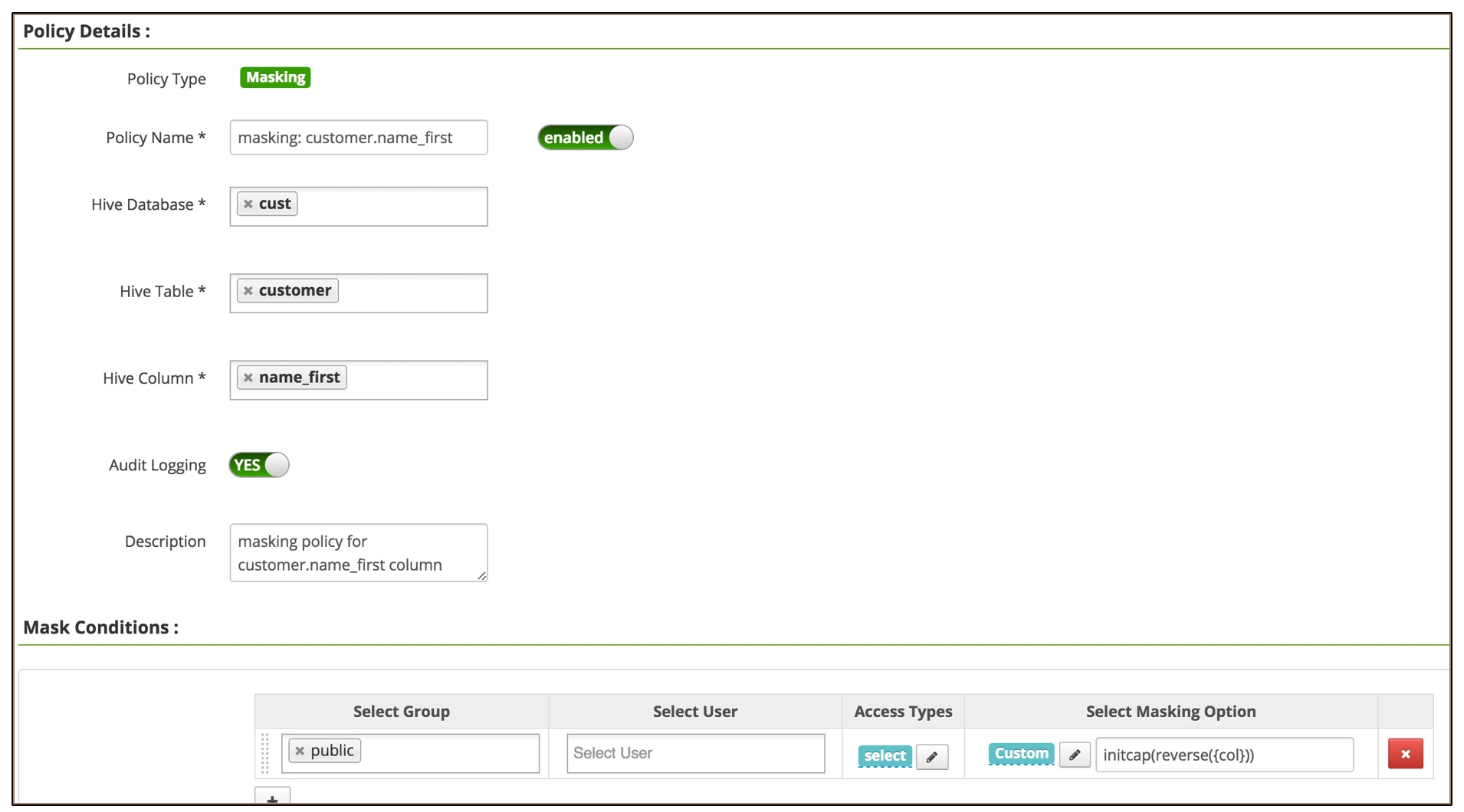The height and width of the screenshot is (812, 1464).
Task: Grab the mask condition row drag handle
Action: (x=264, y=754)
